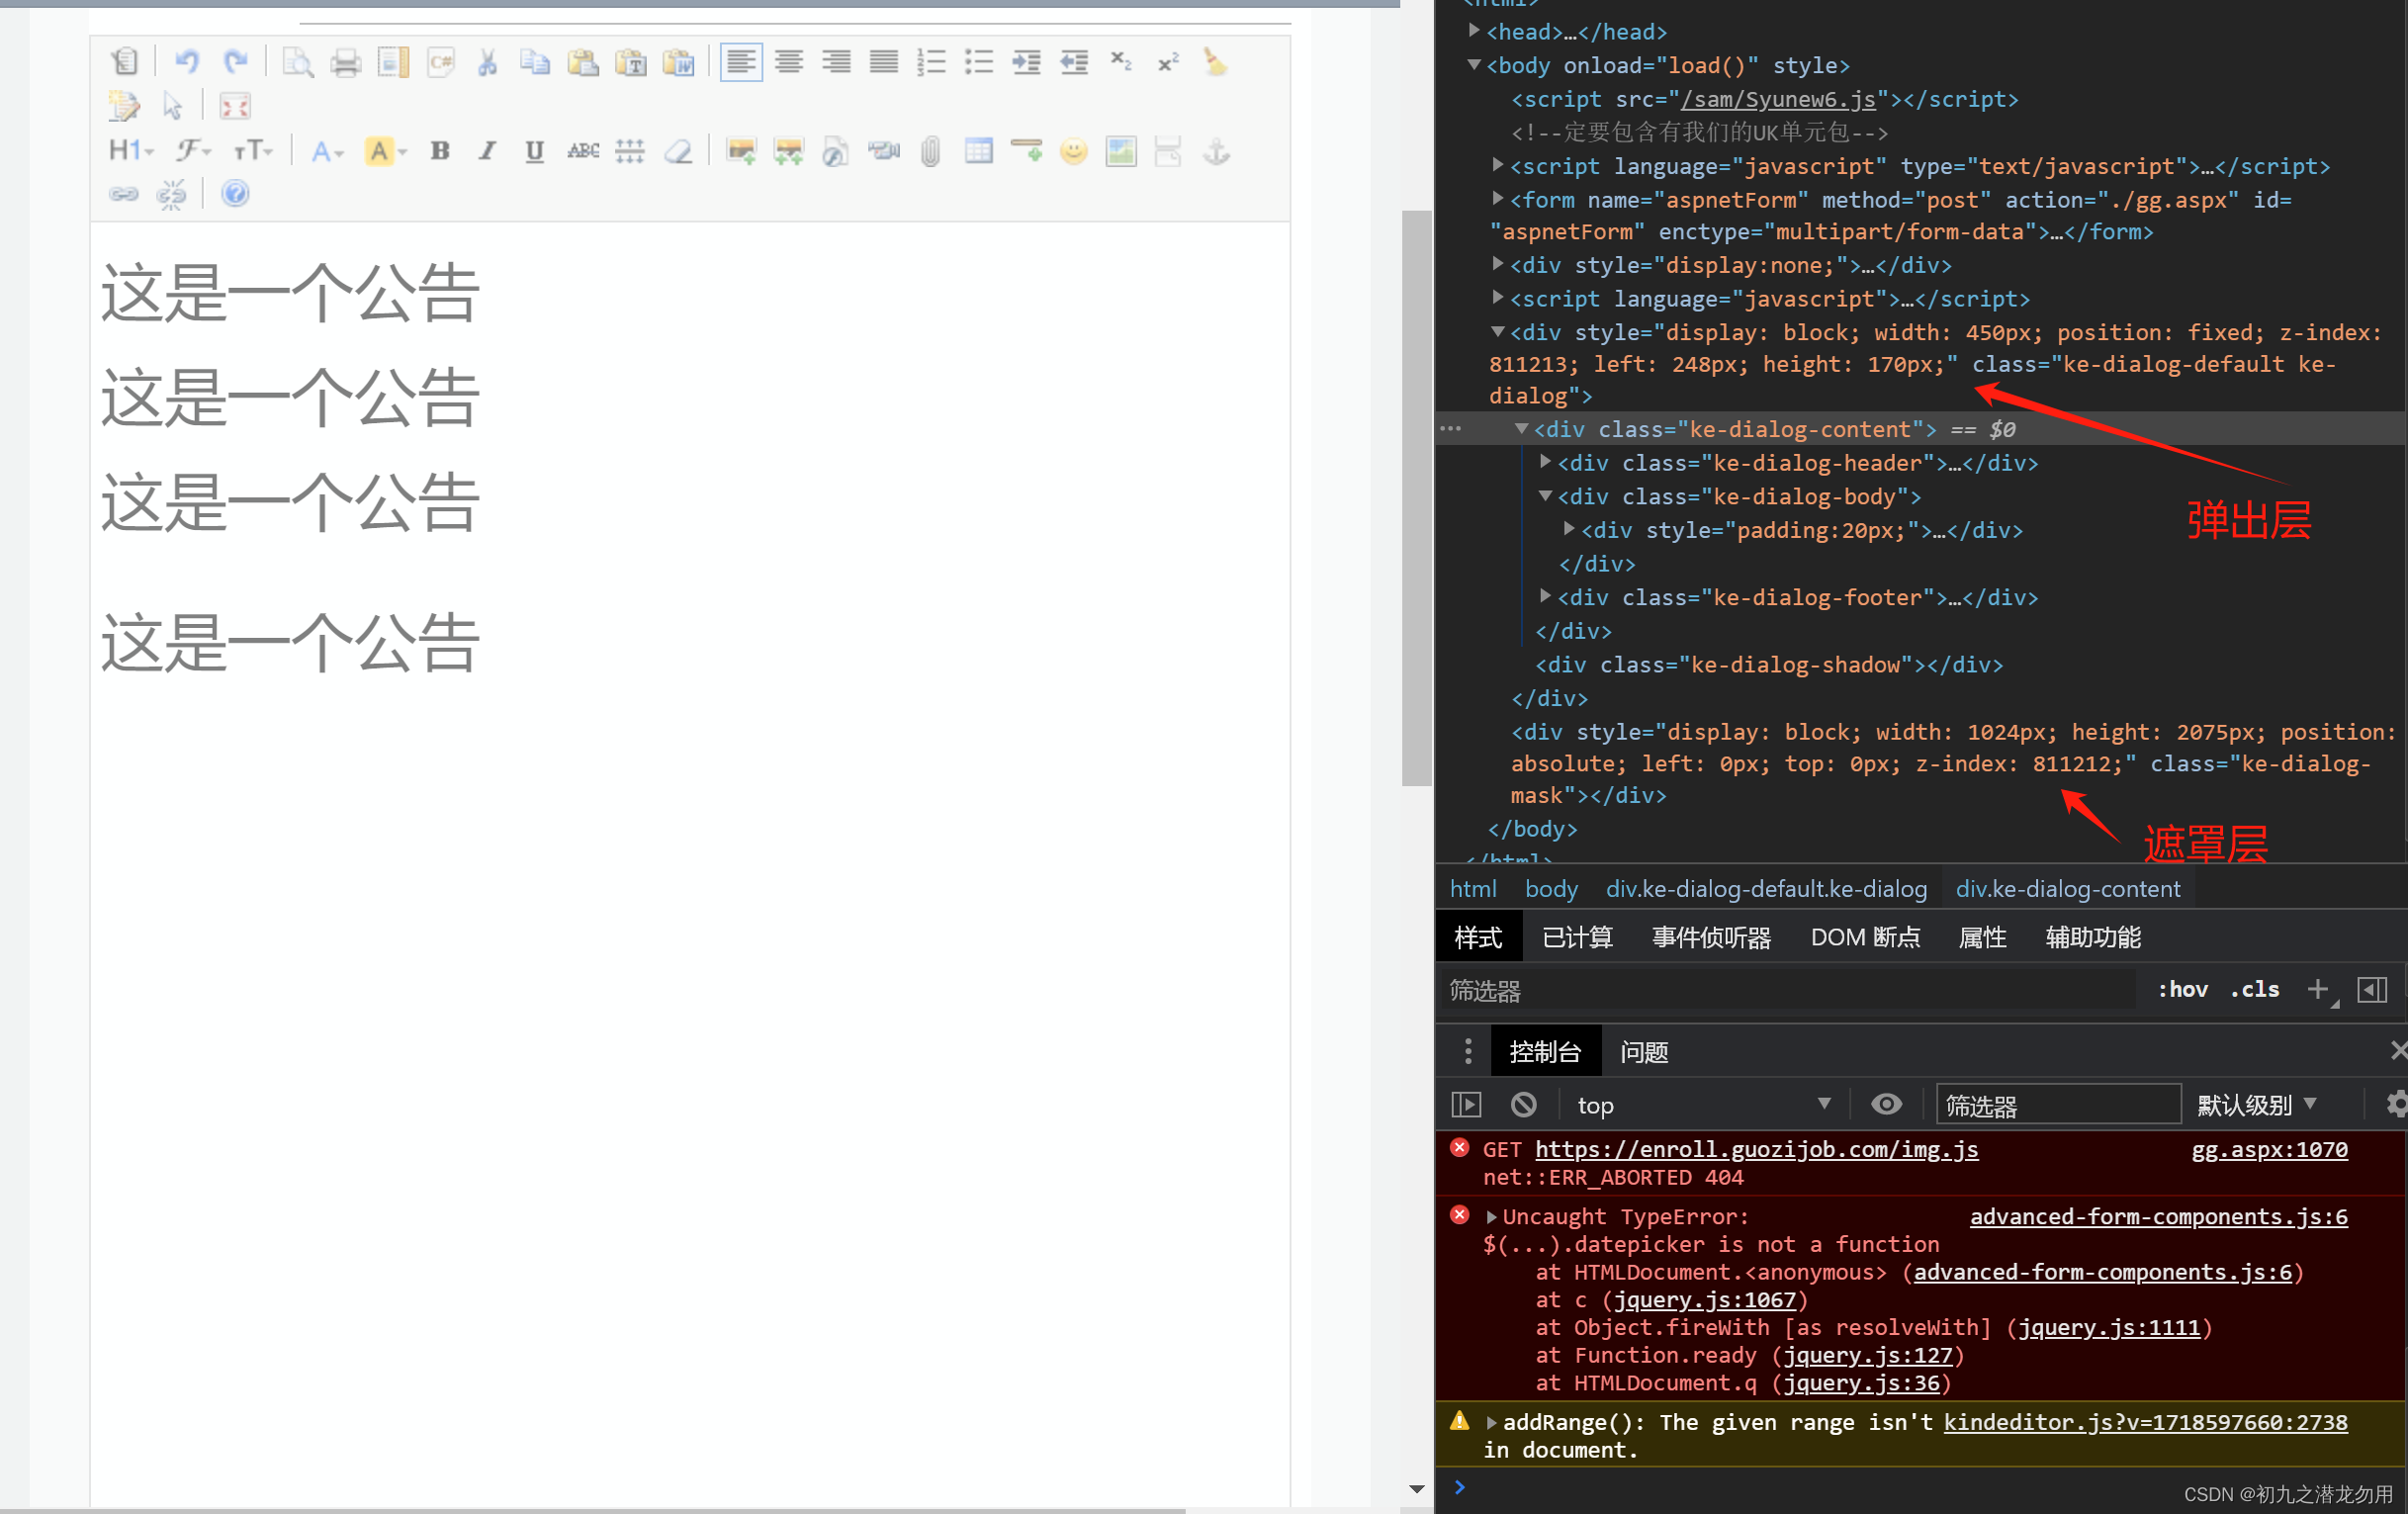This screenshot has height=1514, width=2408.
Task: Open the editor help/about icon
Action: click(x=235, y=194)
